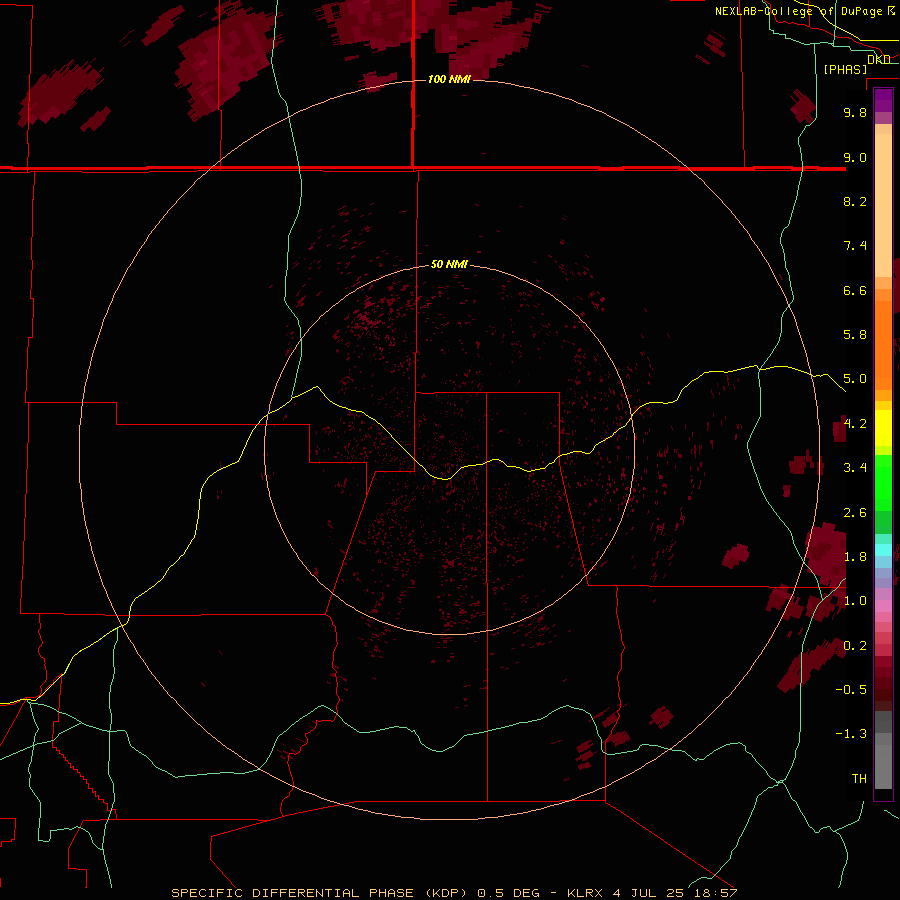This screenshot has height=900, width=900.
Task: Click the -1.3 scale value
Action: (851, 734)
